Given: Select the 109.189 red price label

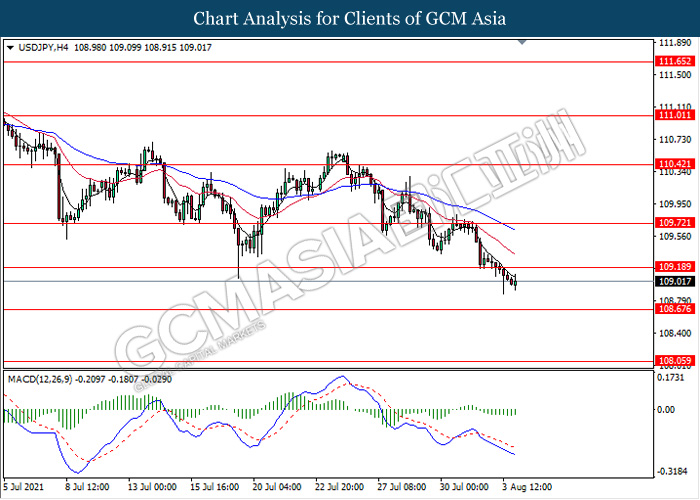Looking at the screenshot, I should click(675, 267).
